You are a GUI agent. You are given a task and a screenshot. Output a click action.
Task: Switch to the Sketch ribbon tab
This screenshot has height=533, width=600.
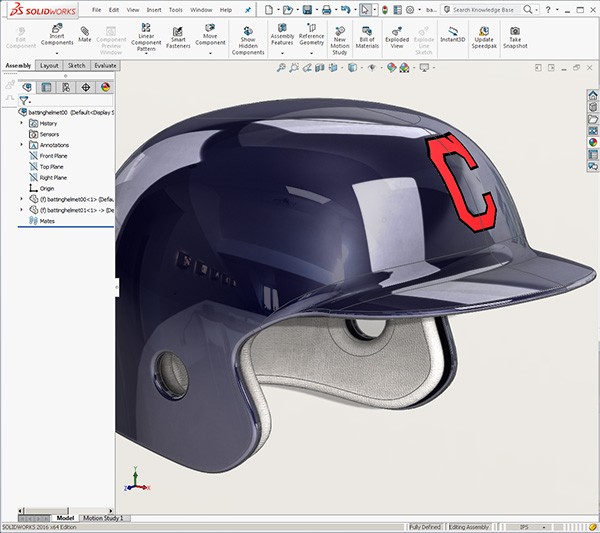tap(77, 65)
